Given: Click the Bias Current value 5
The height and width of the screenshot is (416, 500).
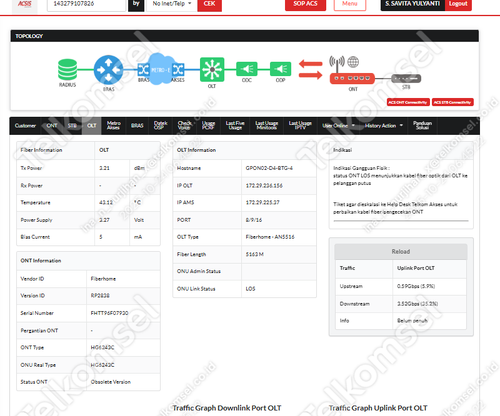Looking at the screenshot, I should point(101,237).
